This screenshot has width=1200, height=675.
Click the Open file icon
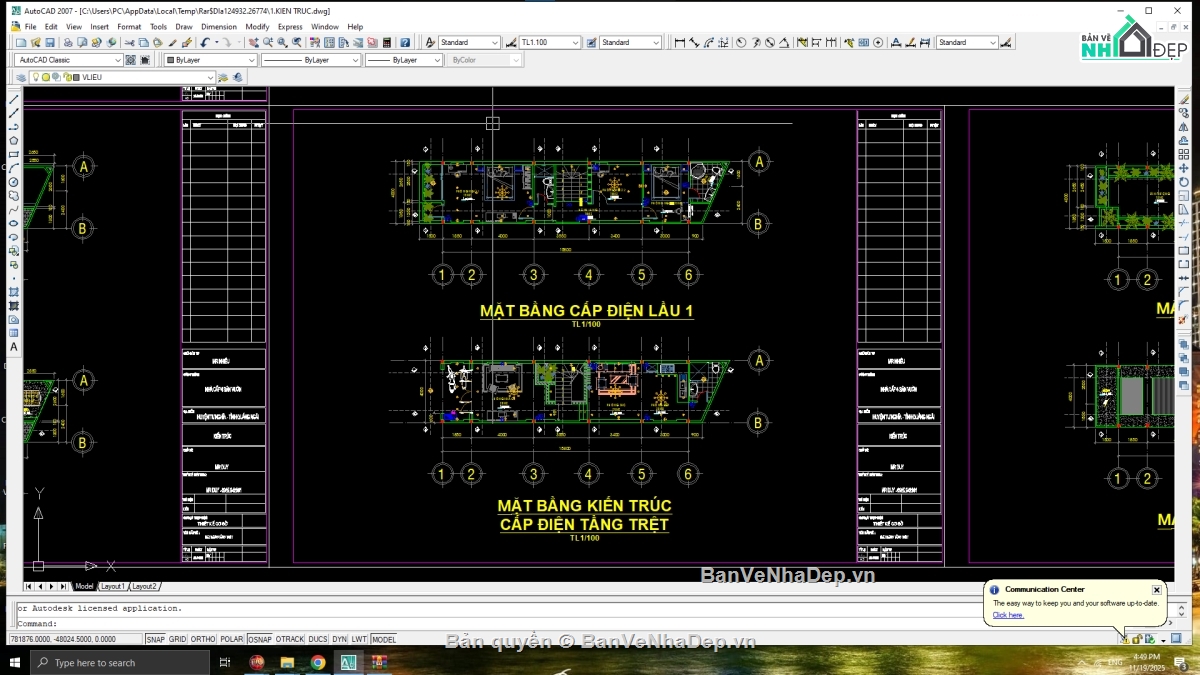[35, 42]
